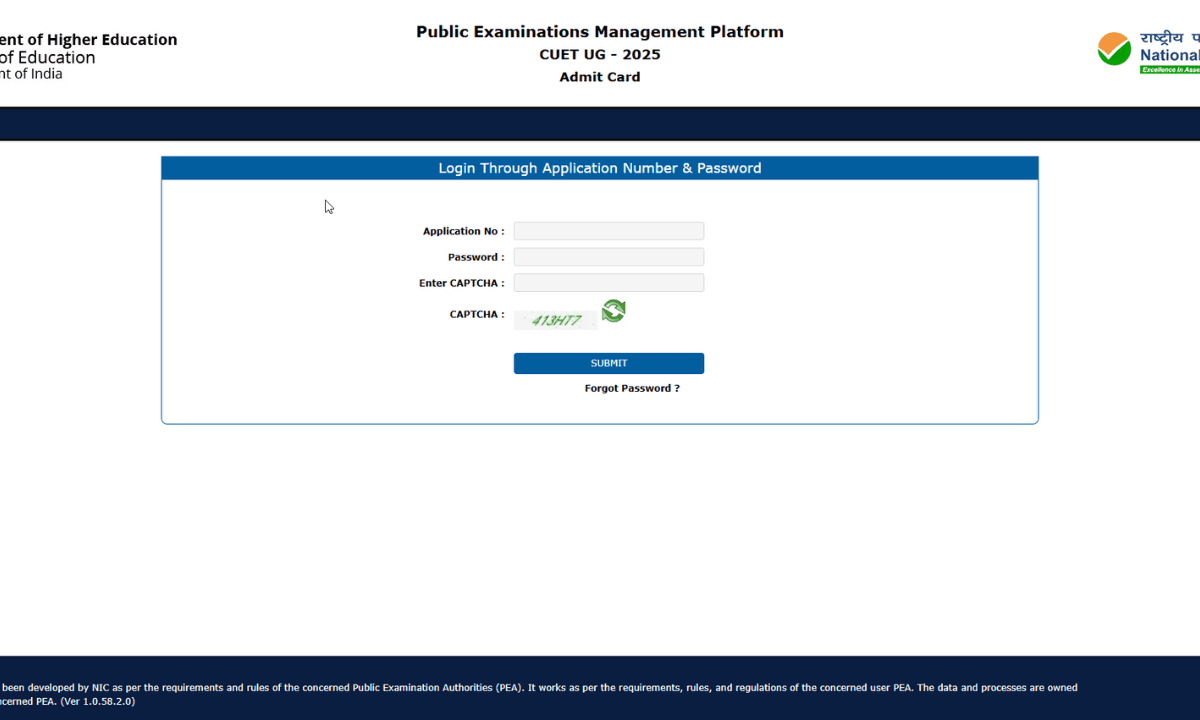
Task: Click the 'Password :' label
Action: coord(476,257)
